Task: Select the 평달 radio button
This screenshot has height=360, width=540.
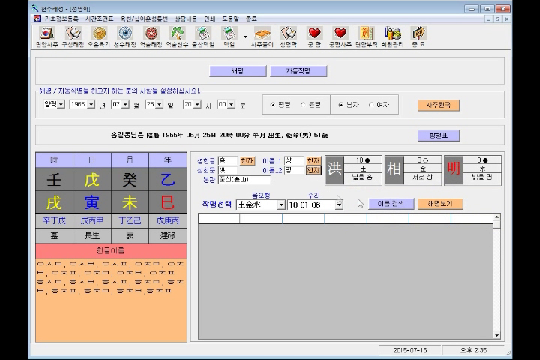Action: tap(273, 105)
